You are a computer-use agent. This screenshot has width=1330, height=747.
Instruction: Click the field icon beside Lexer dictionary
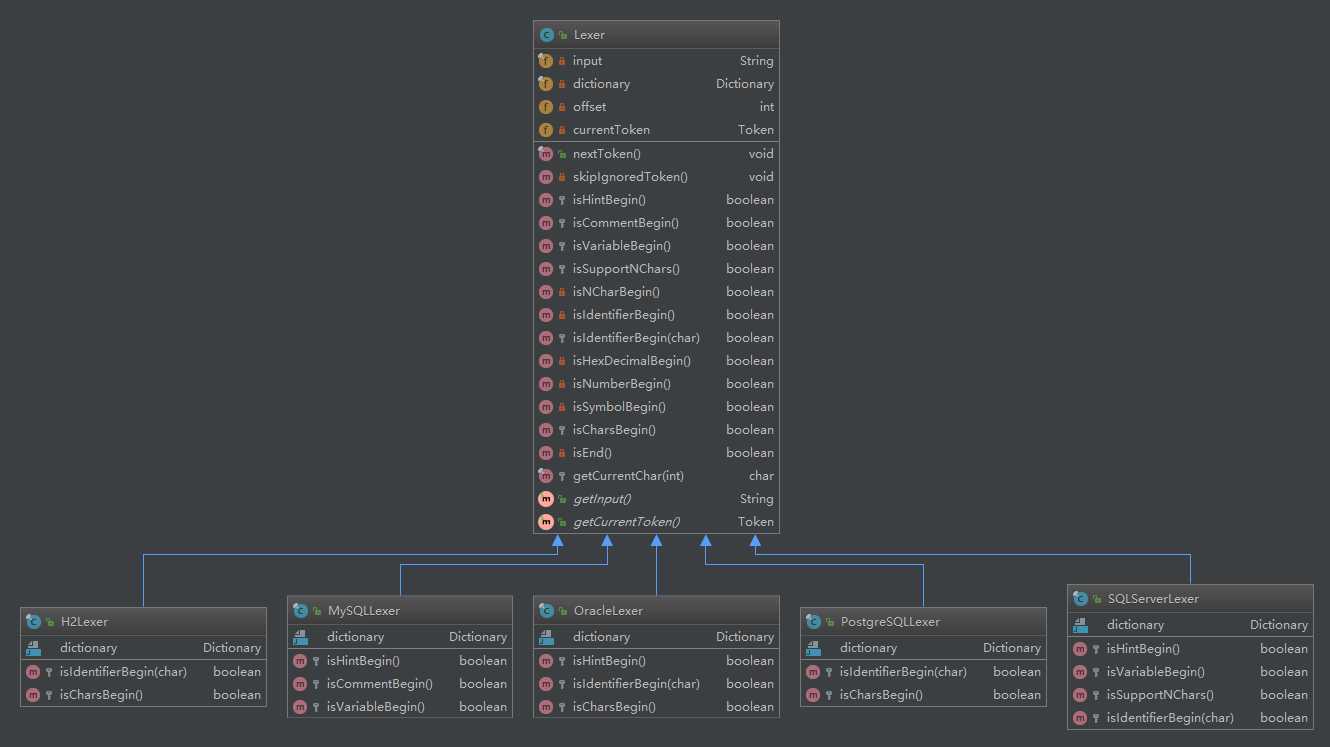pos(546,84)
